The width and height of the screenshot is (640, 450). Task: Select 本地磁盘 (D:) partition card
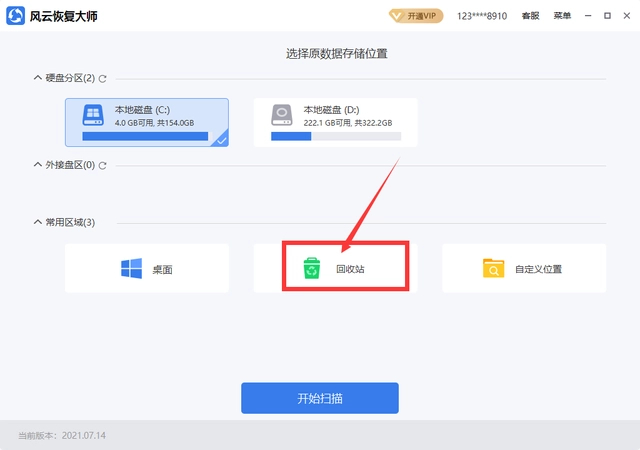click(x=336, y=122)
